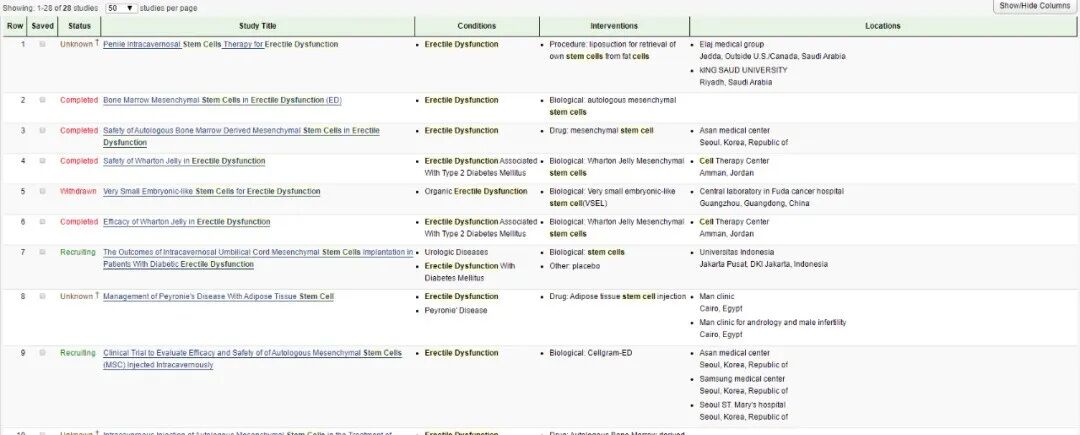Open Safety of Autologous Bone Marrow study
The width and height of the screenshot is (1080, 435).
click(x=241, y=136)
